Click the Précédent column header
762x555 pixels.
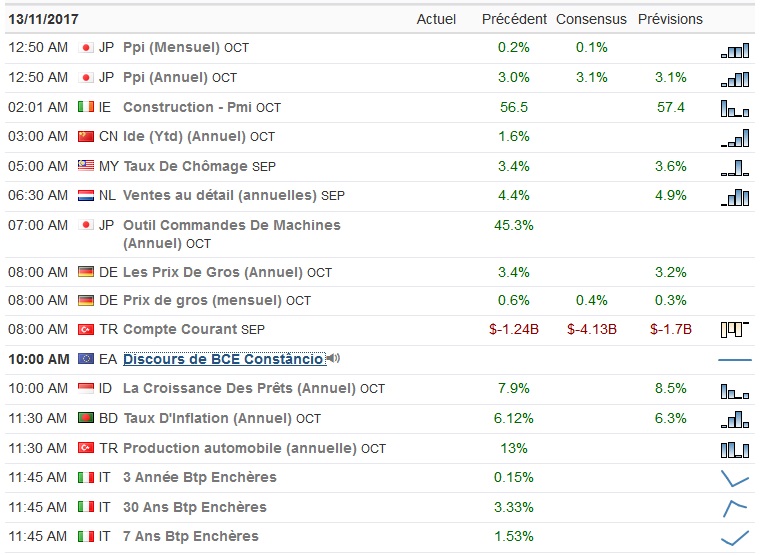[514, 19]
